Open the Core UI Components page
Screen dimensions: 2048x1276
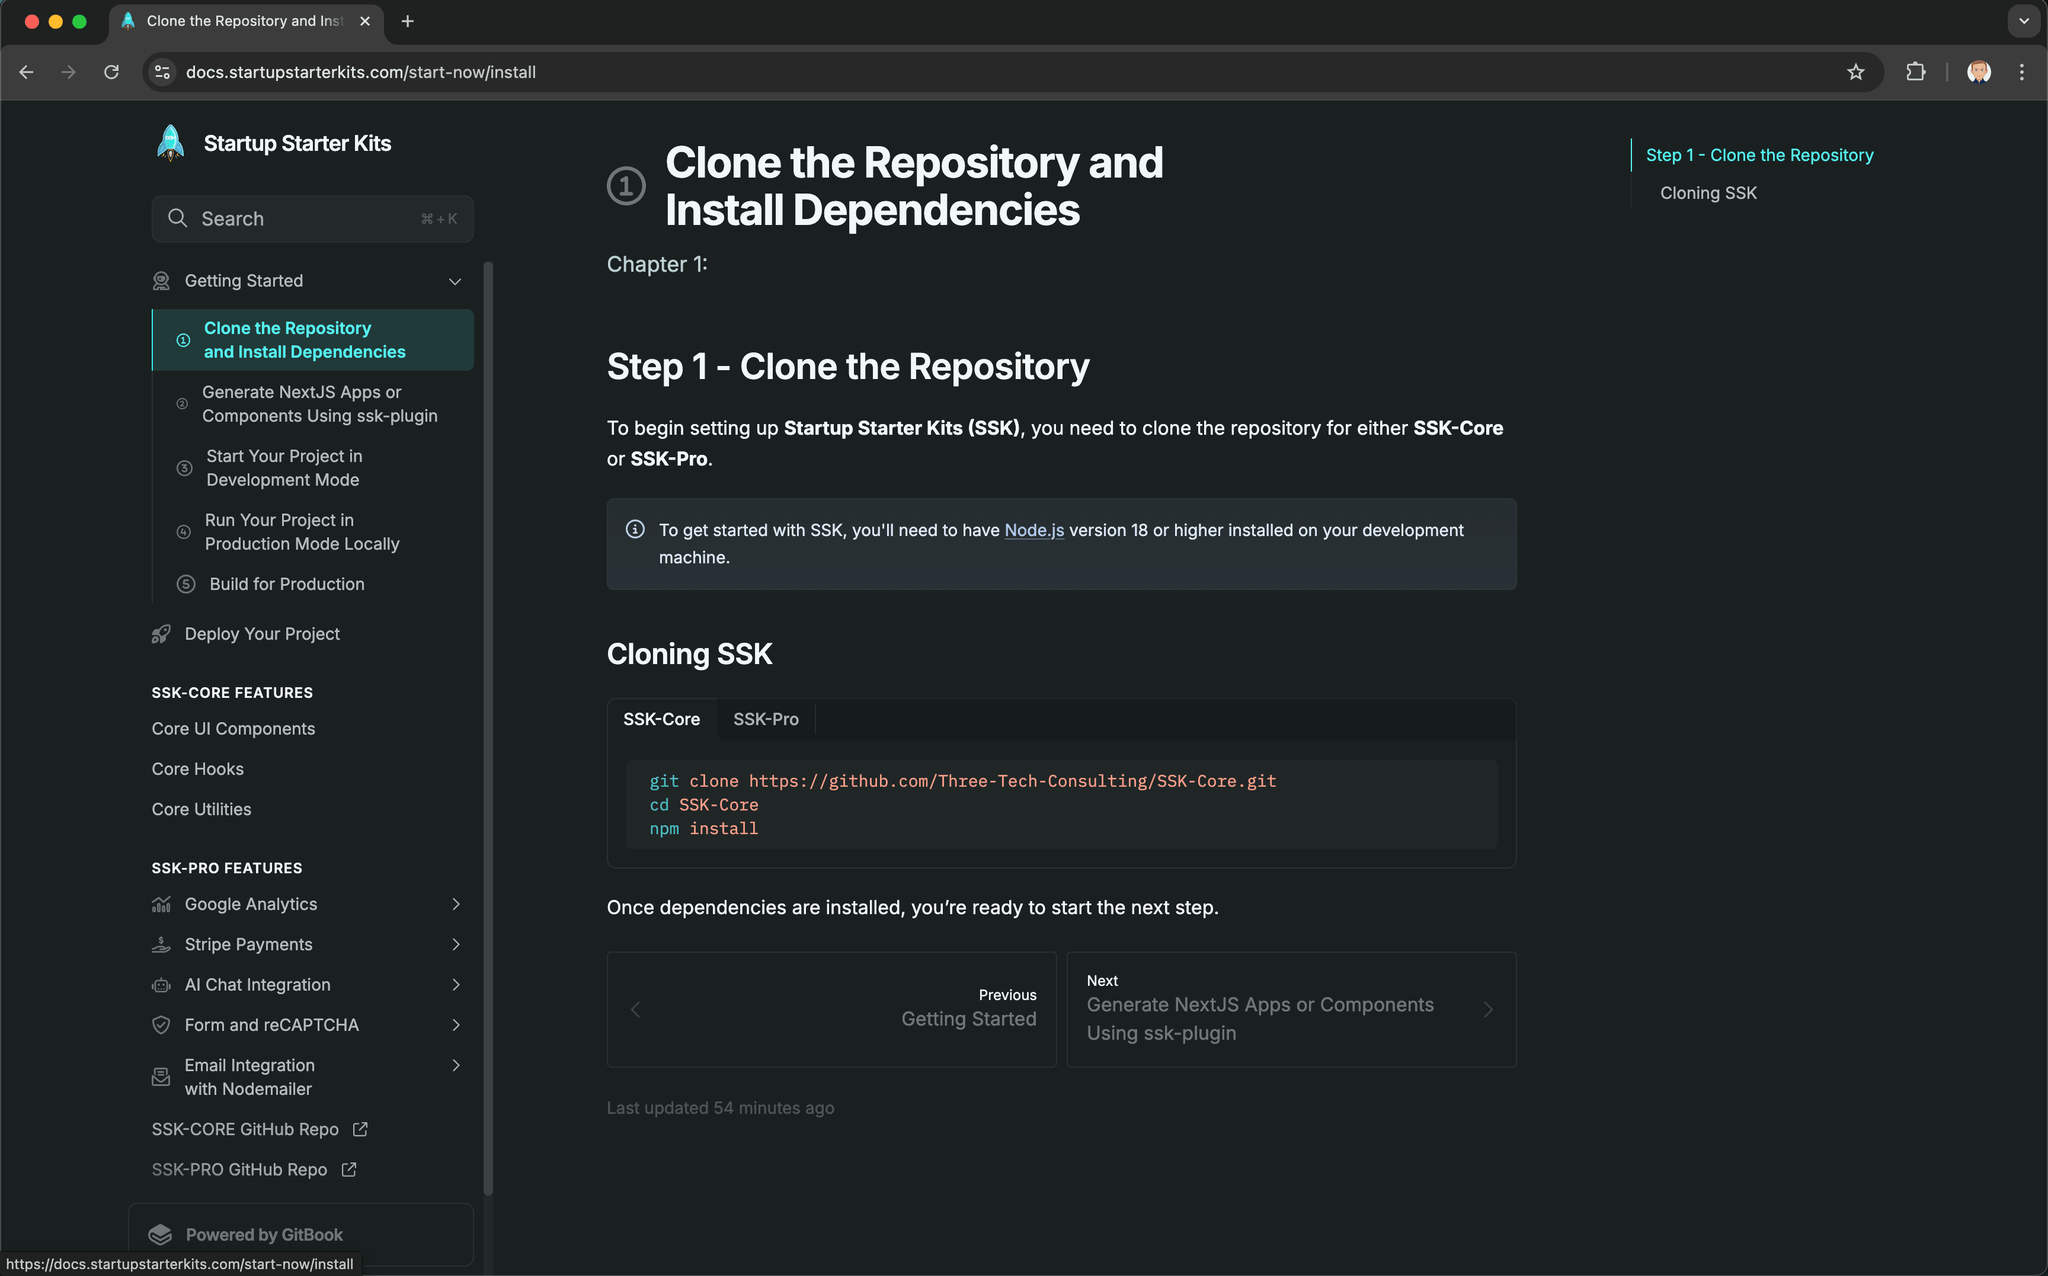(x=233, y=729)
